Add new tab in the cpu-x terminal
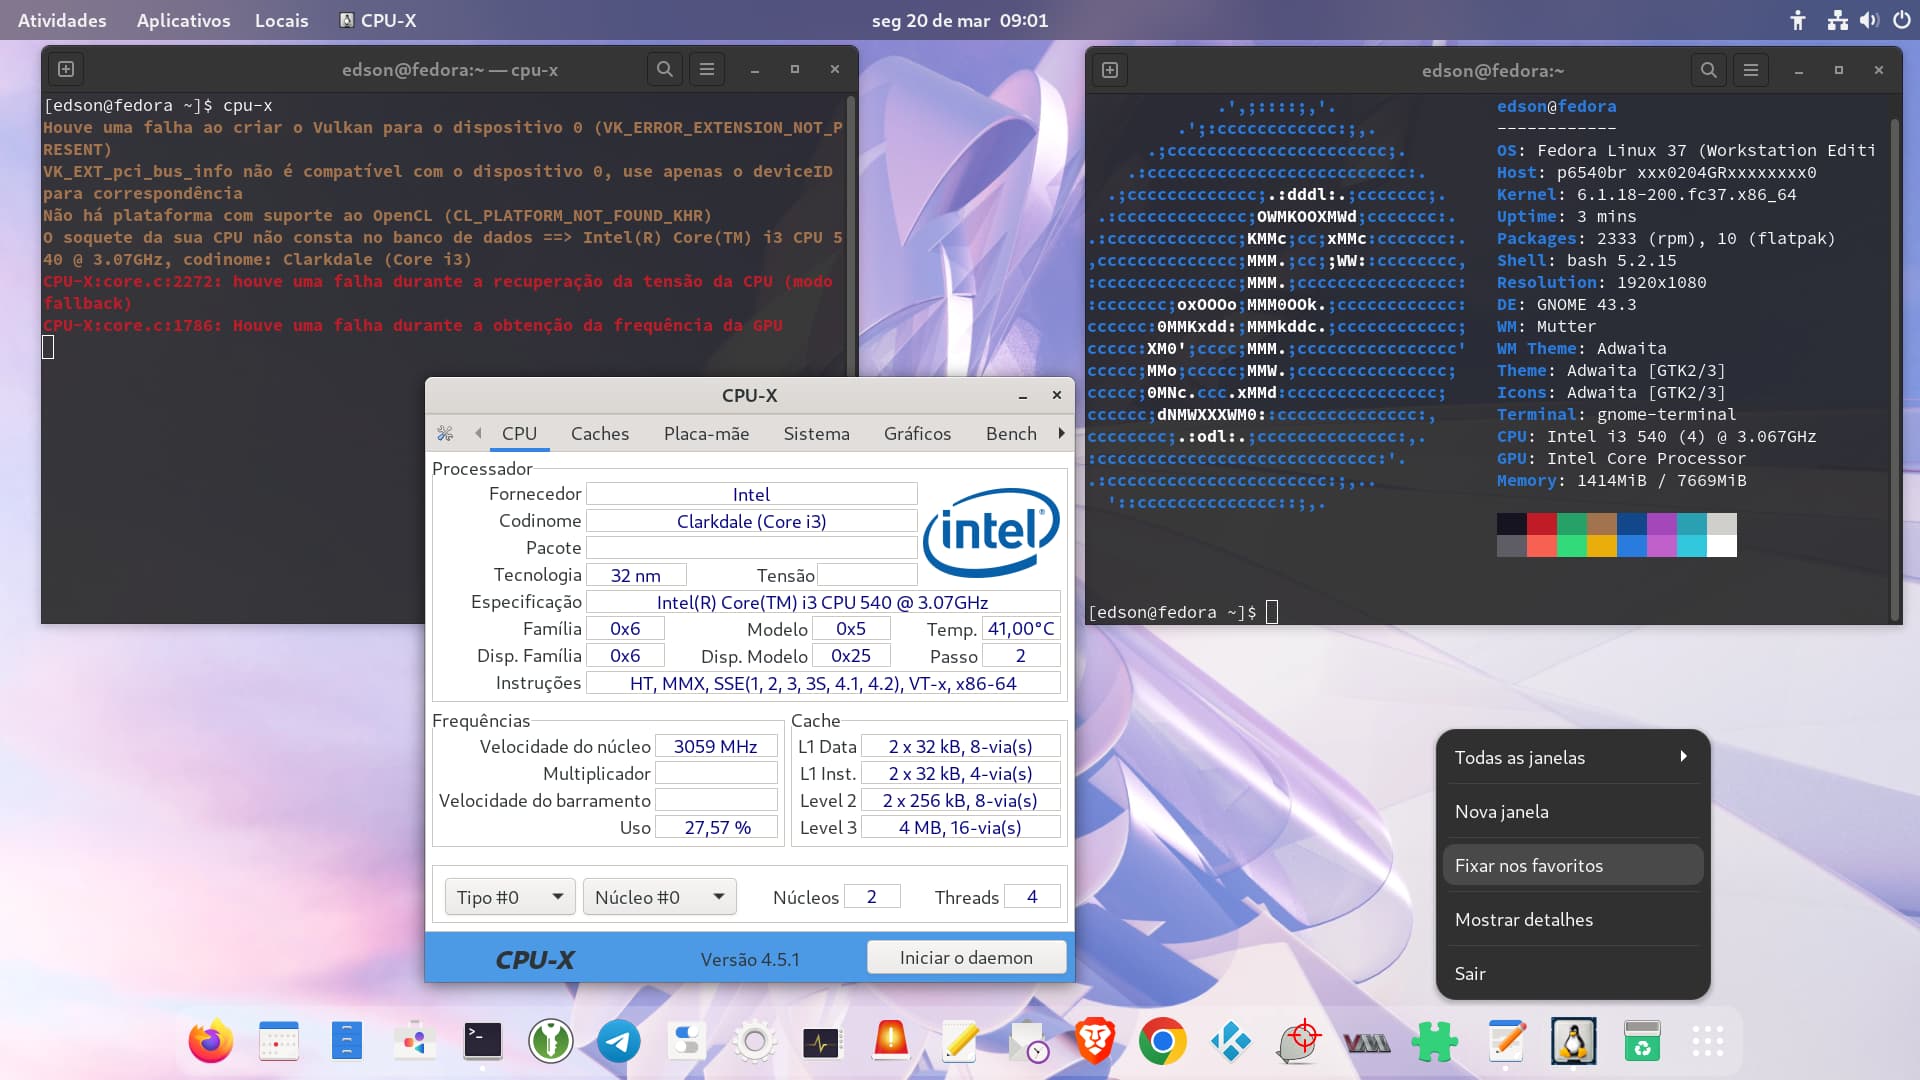 (x=66, y=69)
